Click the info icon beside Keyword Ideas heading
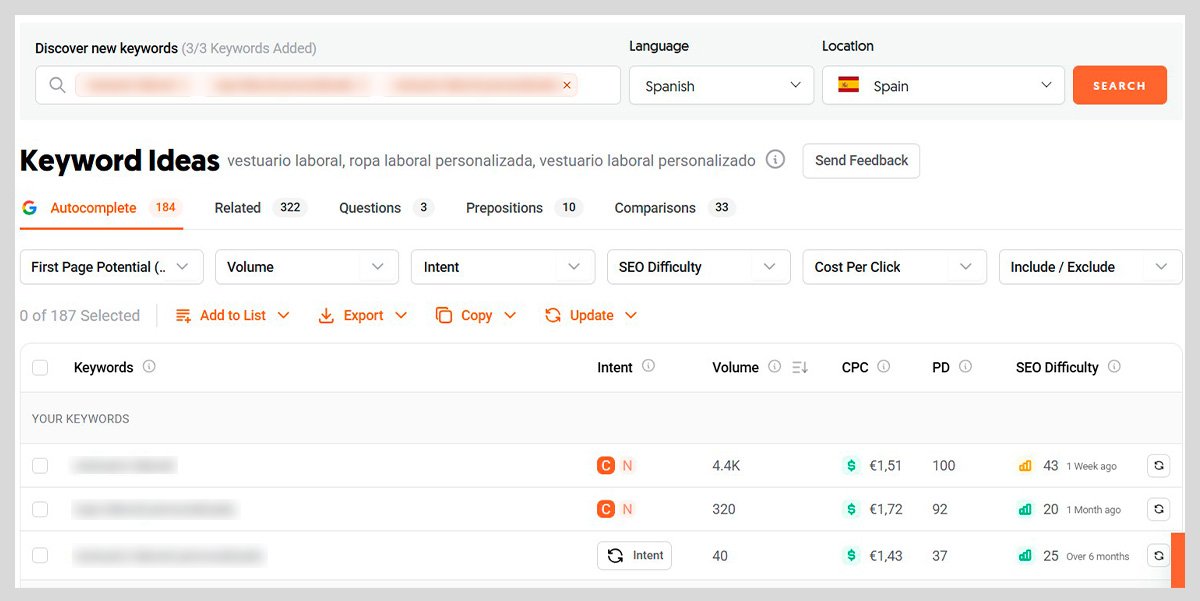Screen dimensions: 1200x601 (775, 160)
